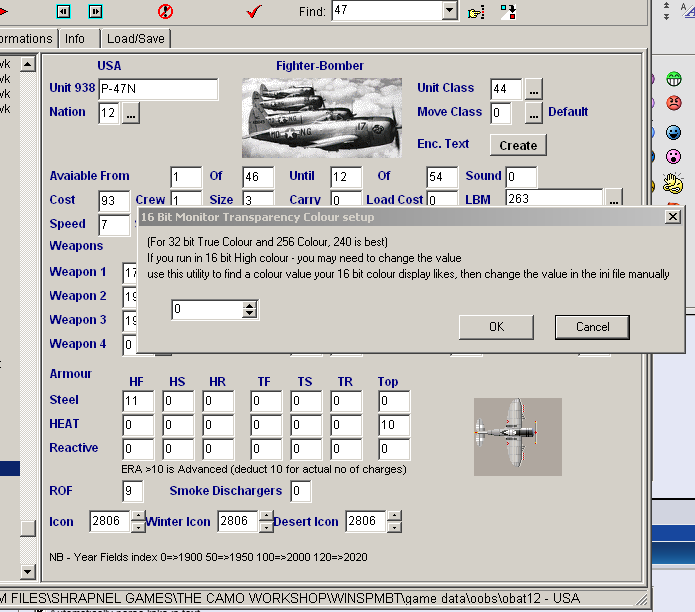695x612 pixels.
Task: Increase the Icon number spinner
Action: 139,517
